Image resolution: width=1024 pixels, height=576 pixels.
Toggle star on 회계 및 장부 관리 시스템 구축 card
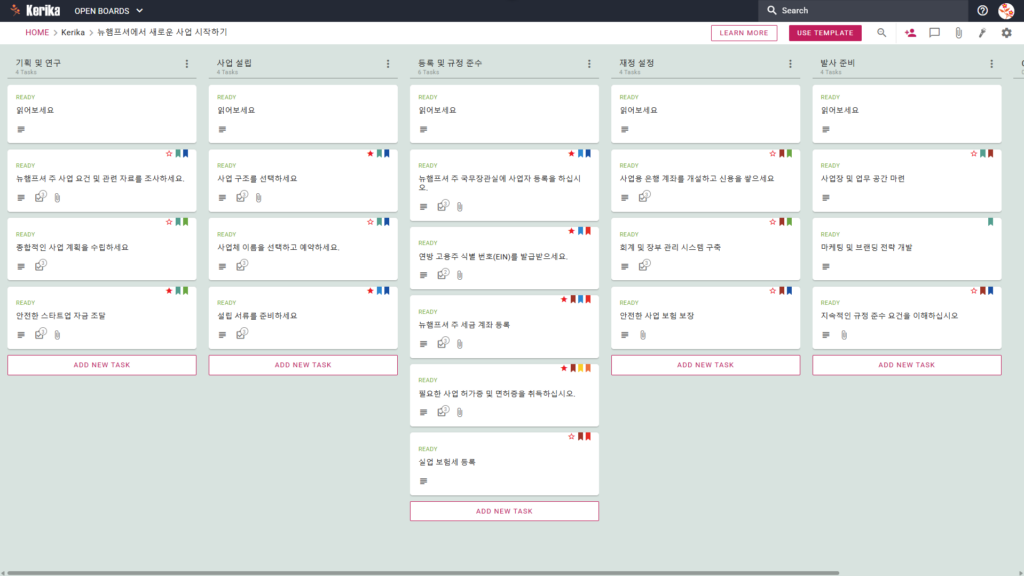[773, 222]
